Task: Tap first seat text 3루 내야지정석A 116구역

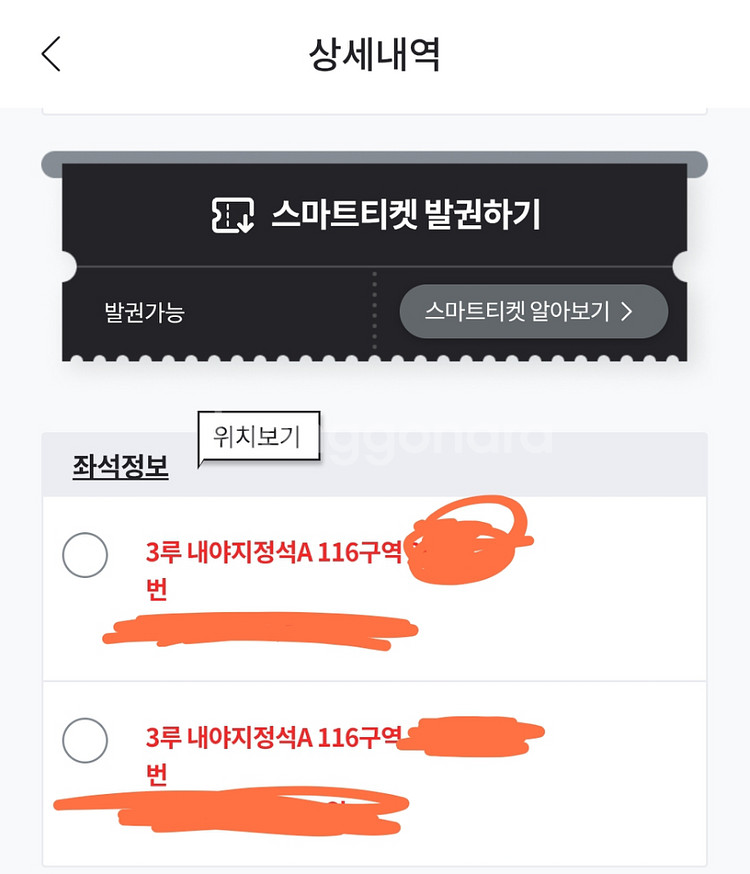Action: [x=274, y=552]
